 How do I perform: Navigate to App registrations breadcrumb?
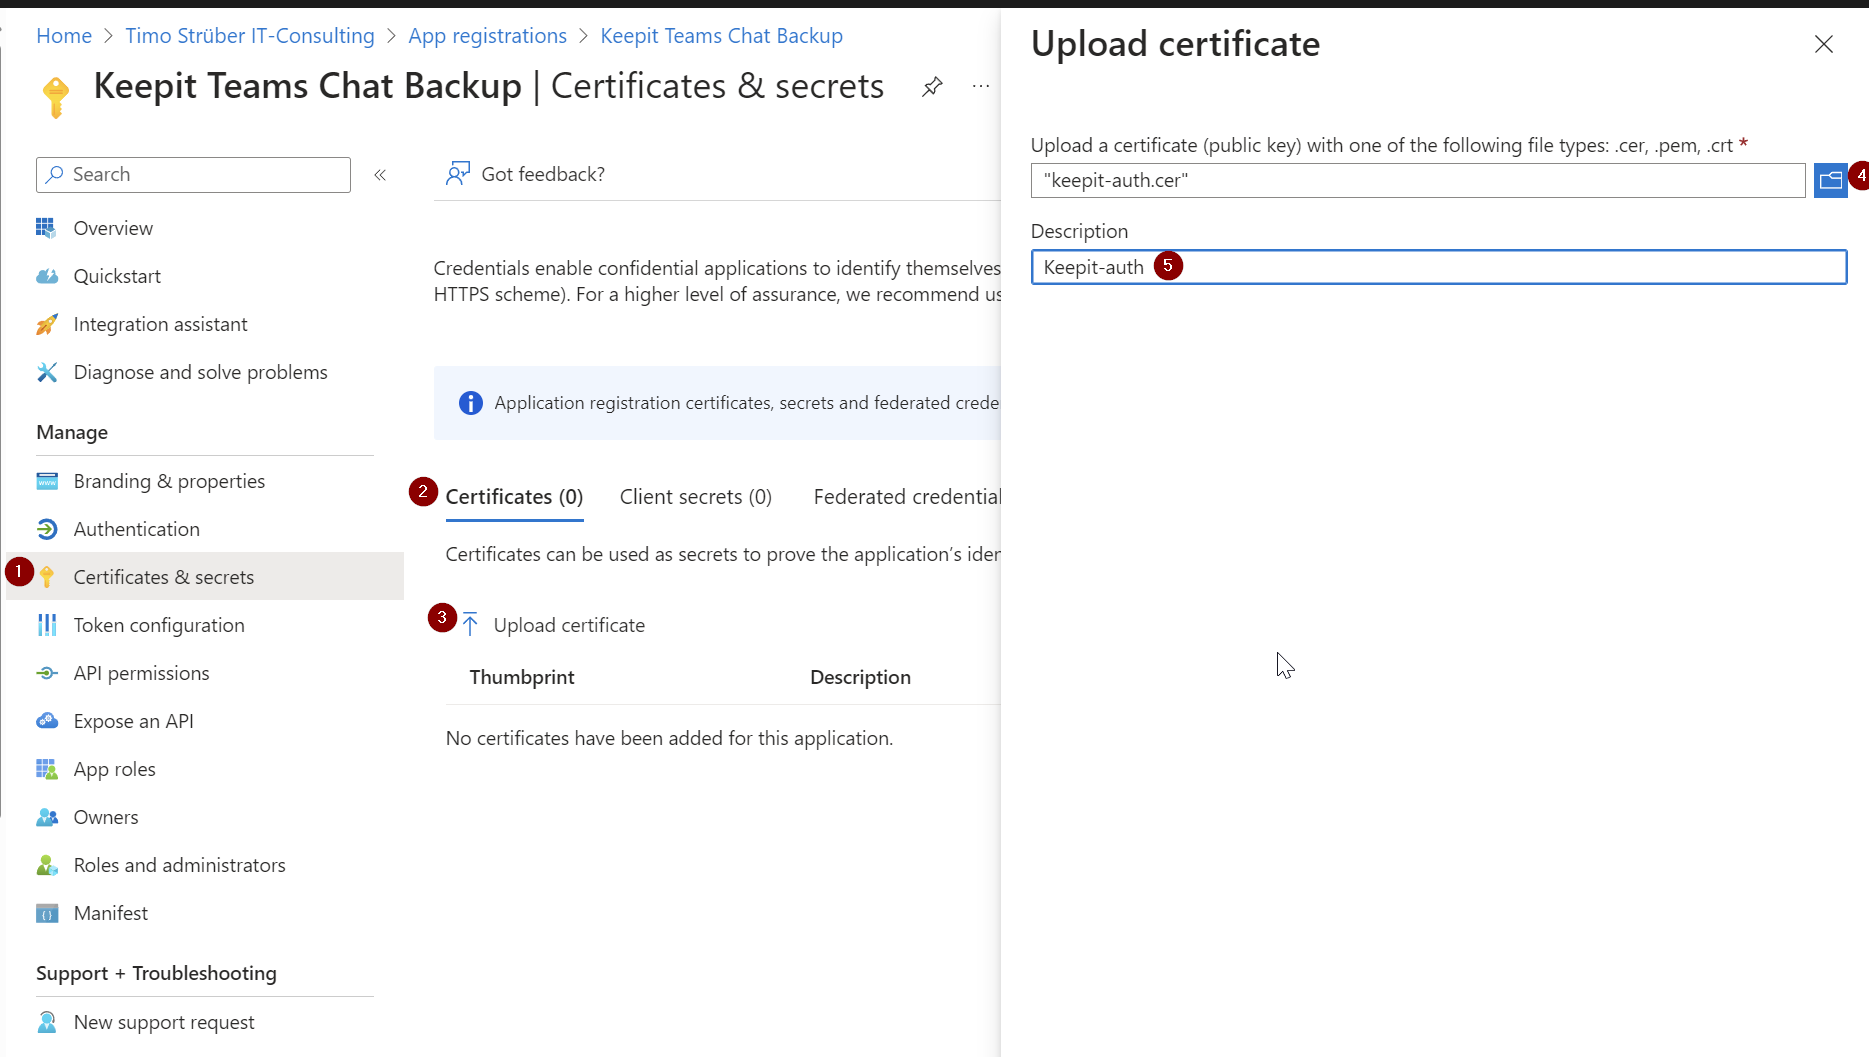tap(487, 36)
